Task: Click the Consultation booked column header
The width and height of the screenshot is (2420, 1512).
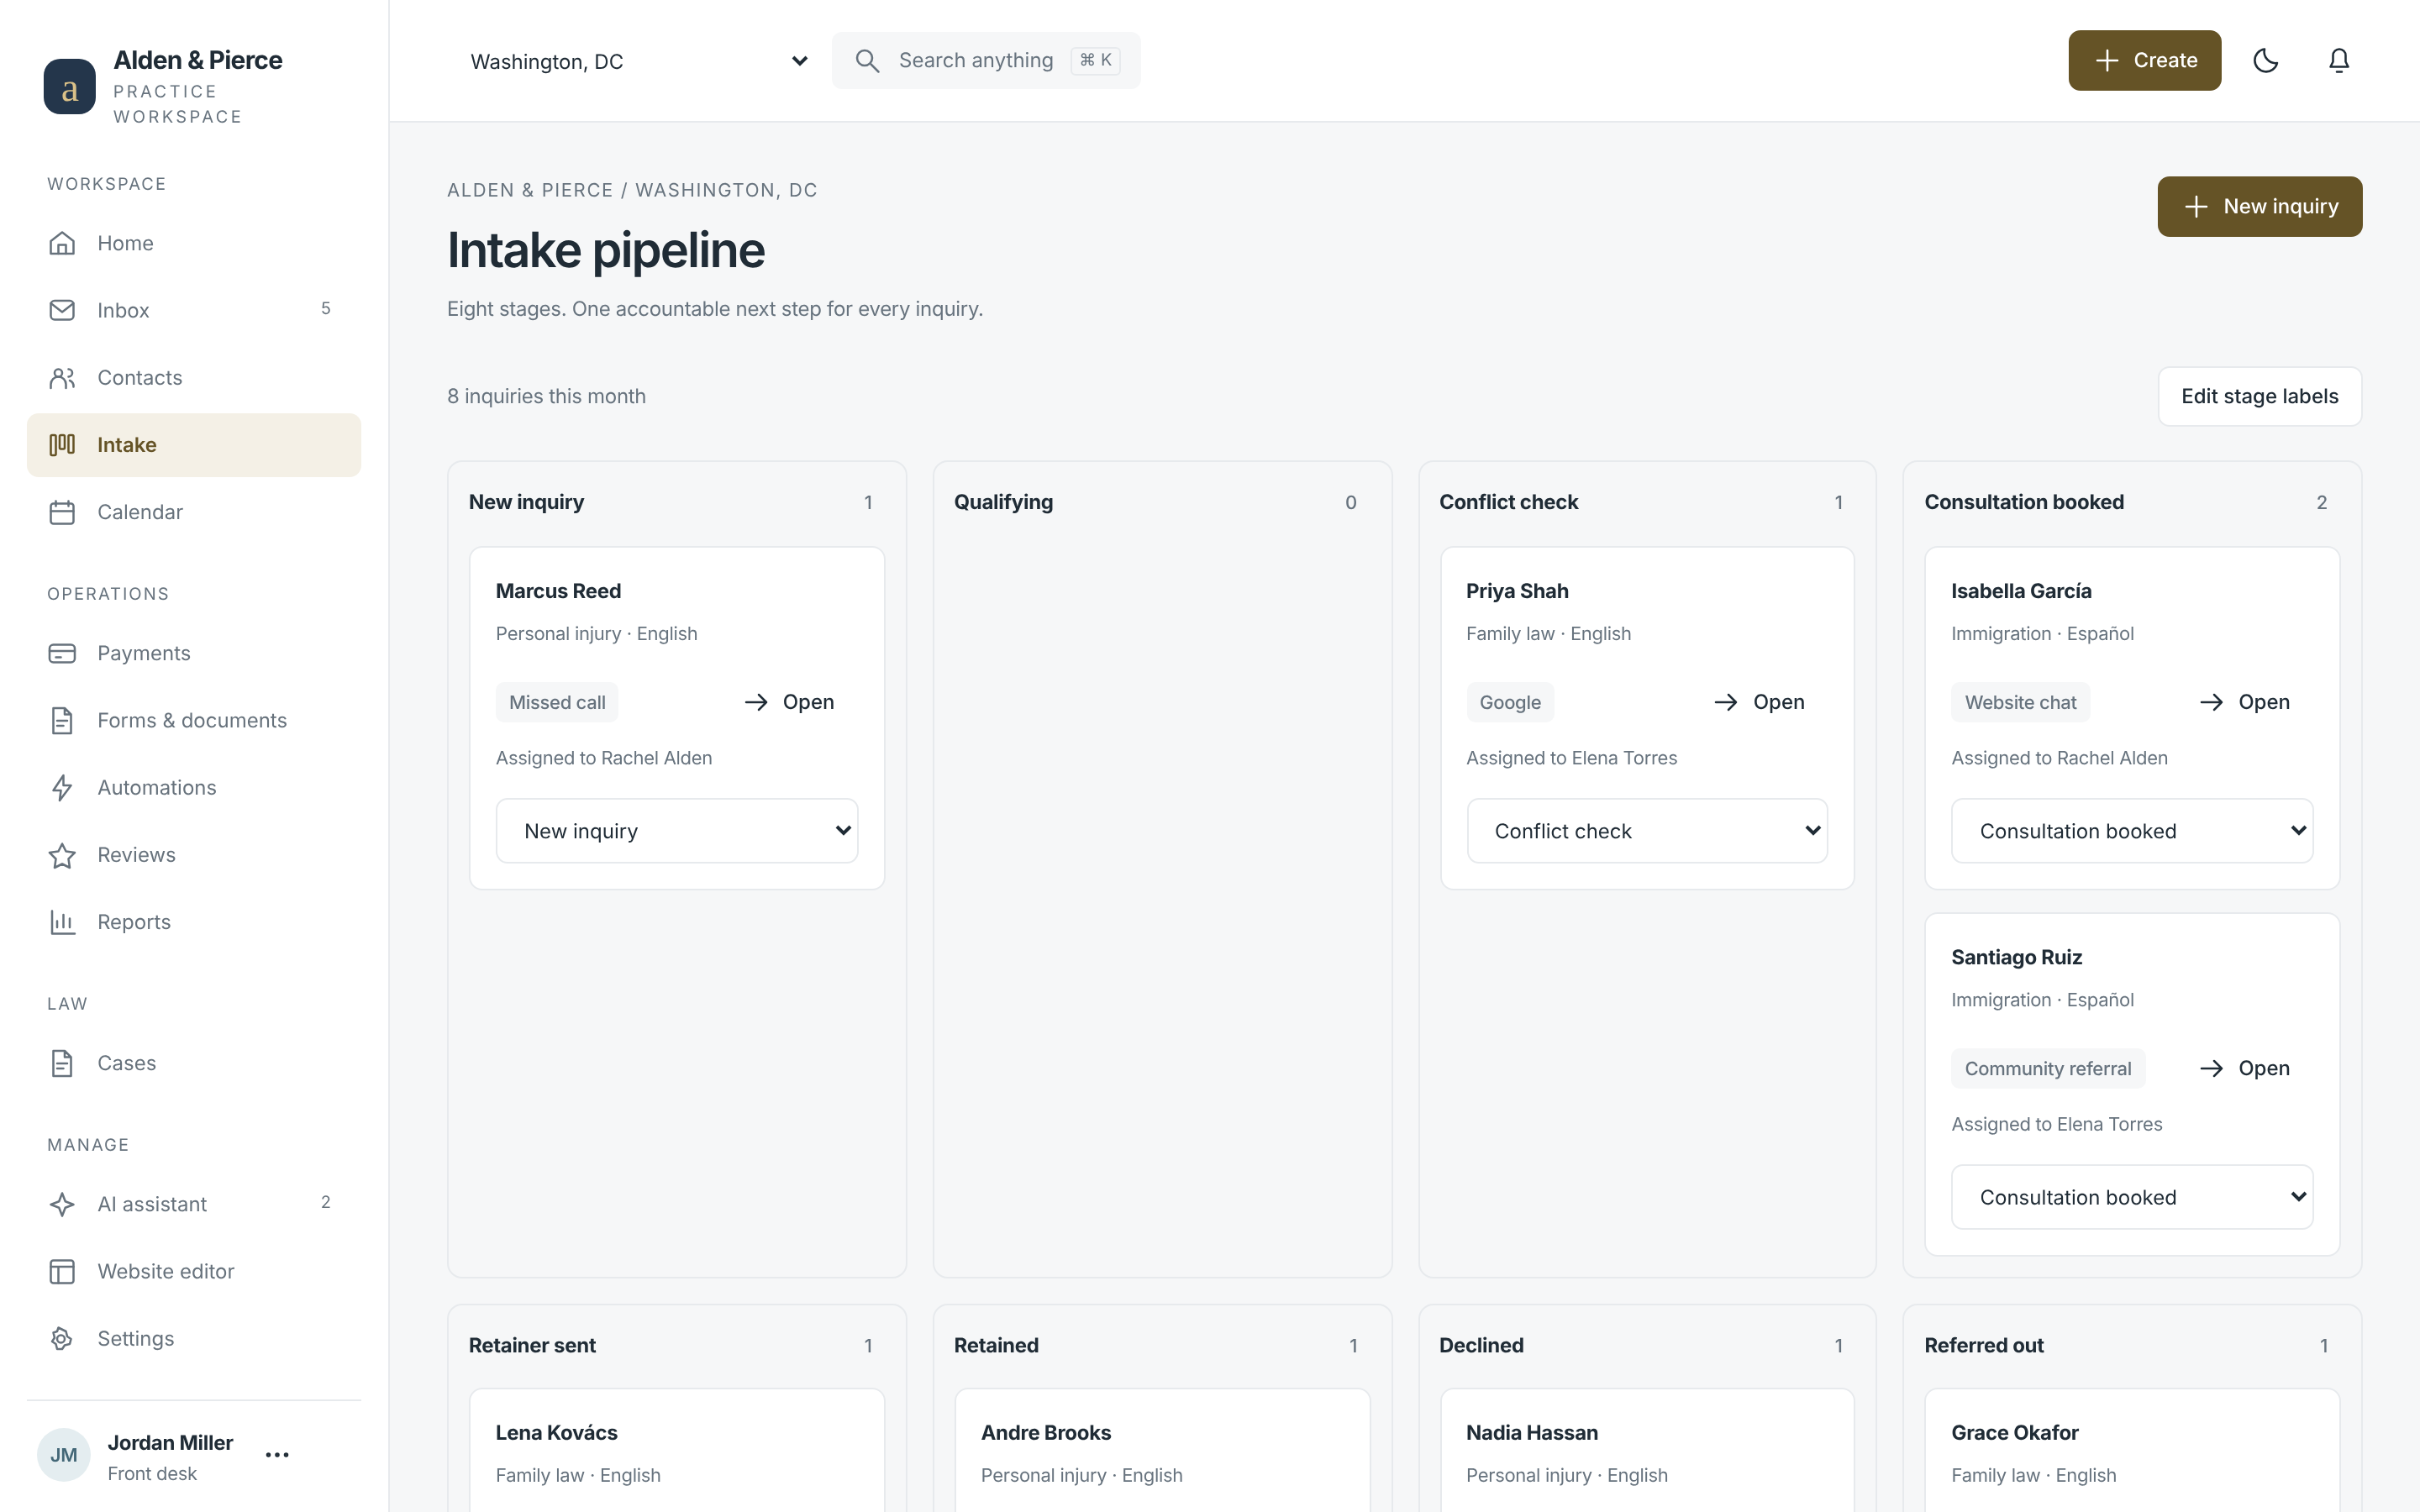Action: 2024,502
